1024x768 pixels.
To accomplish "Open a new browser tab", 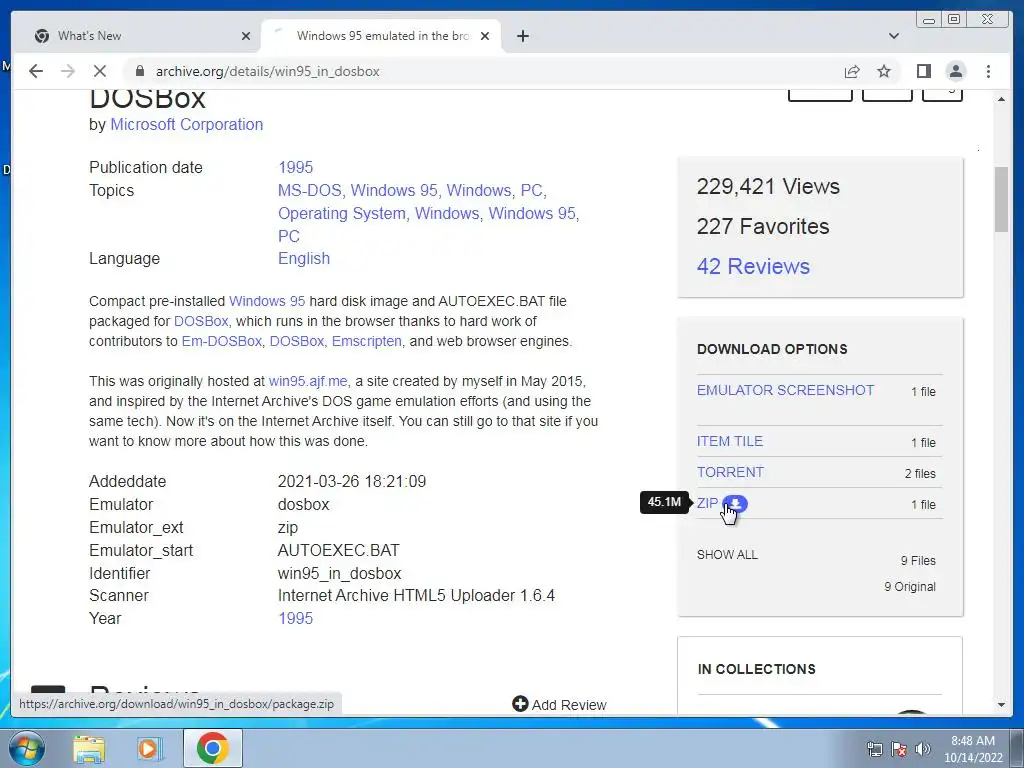I will (522, 36).
